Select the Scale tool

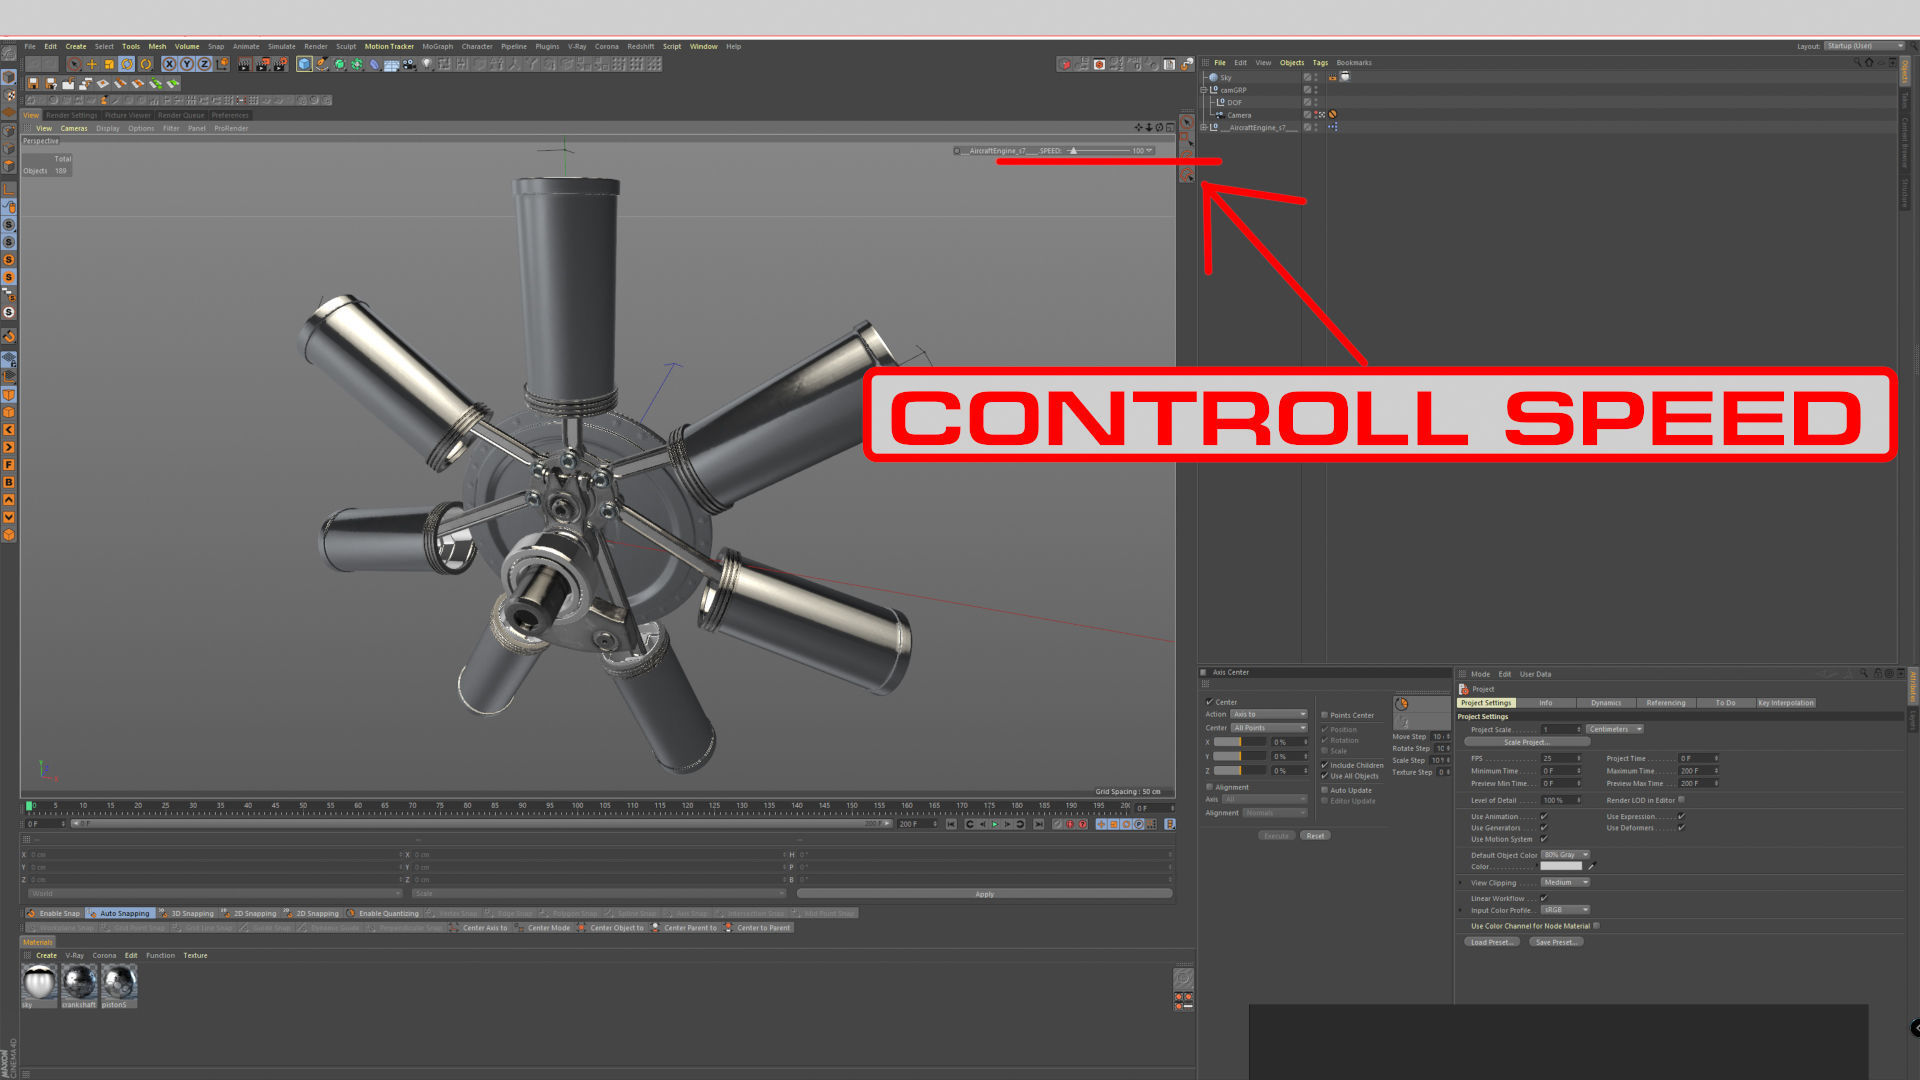tap(109, 64)
